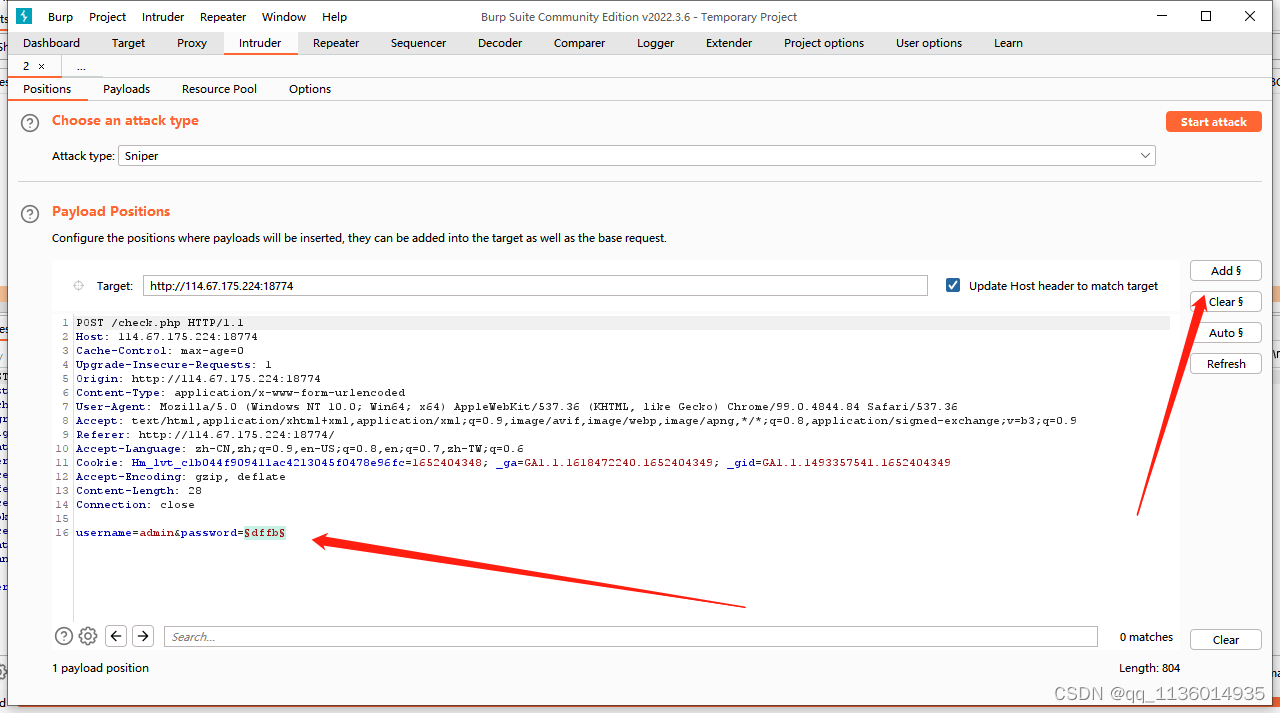
Task: Open the Project menu
Action: [108, 17]
